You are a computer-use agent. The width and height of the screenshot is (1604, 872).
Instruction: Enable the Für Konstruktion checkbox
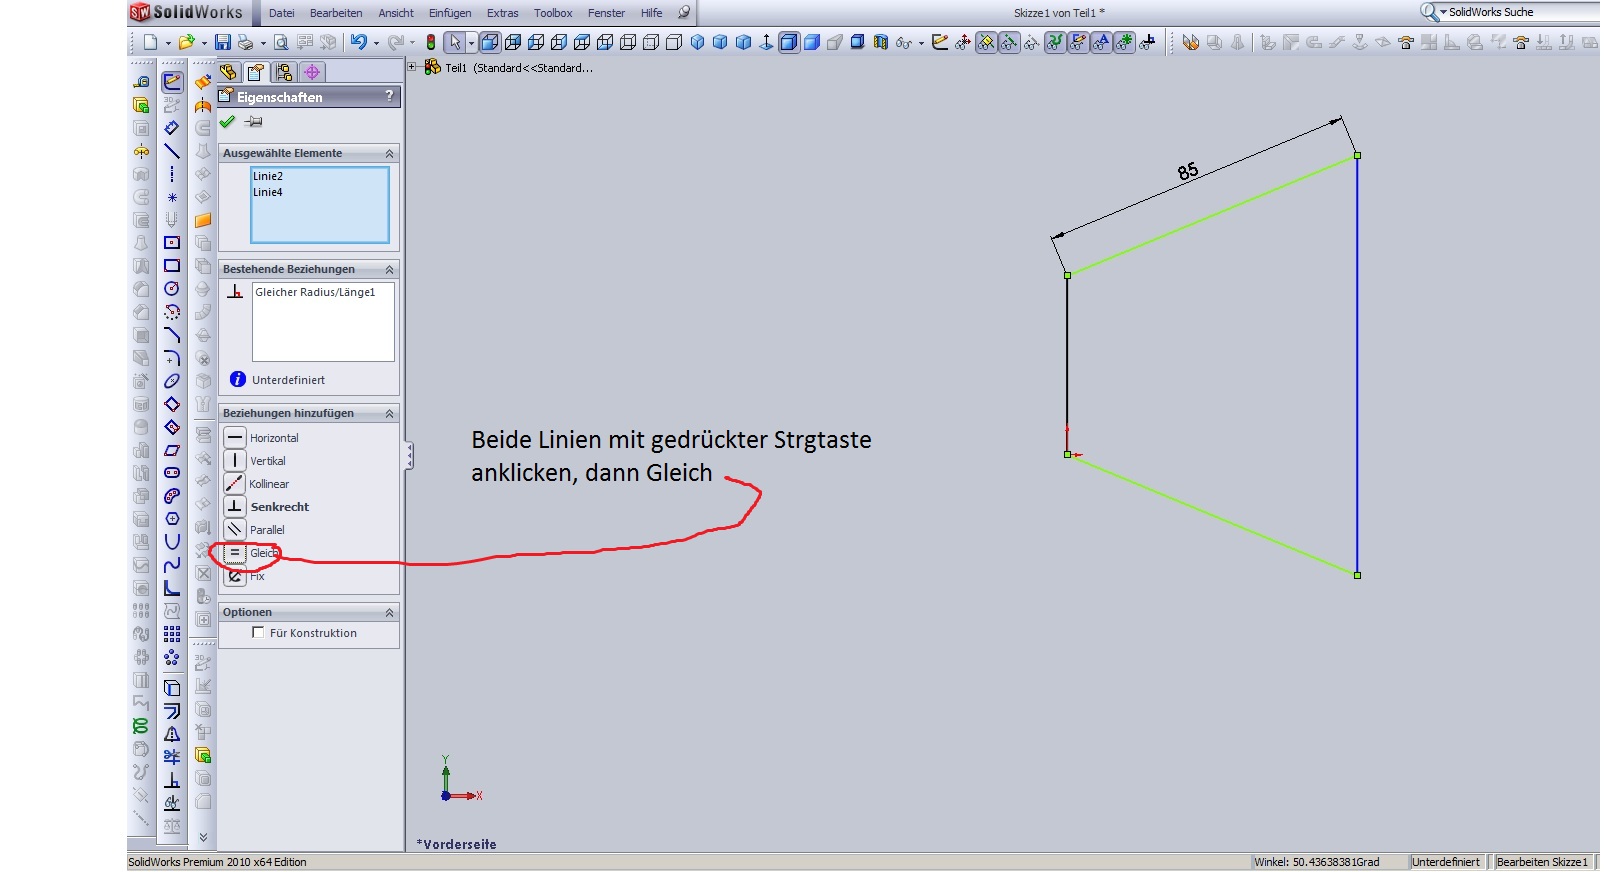coord(258,632)
